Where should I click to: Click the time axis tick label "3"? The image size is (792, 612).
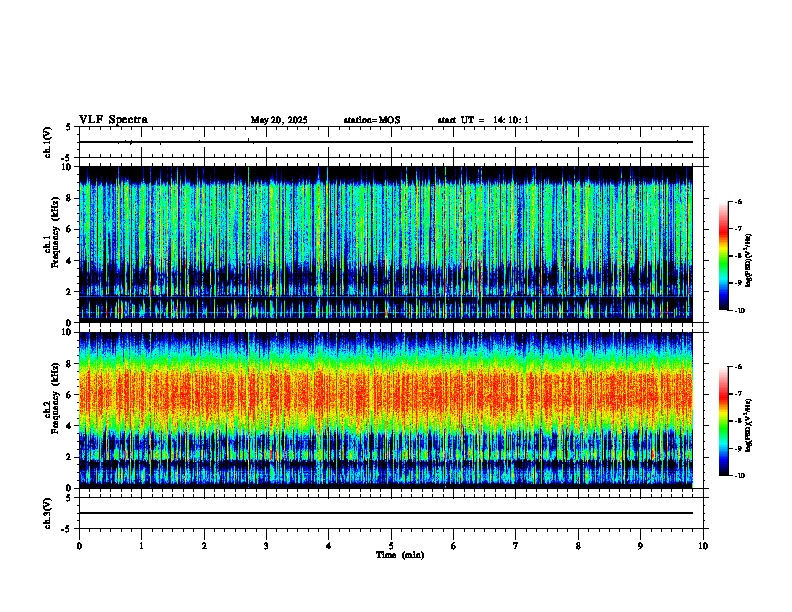click(x=266, y=546)
